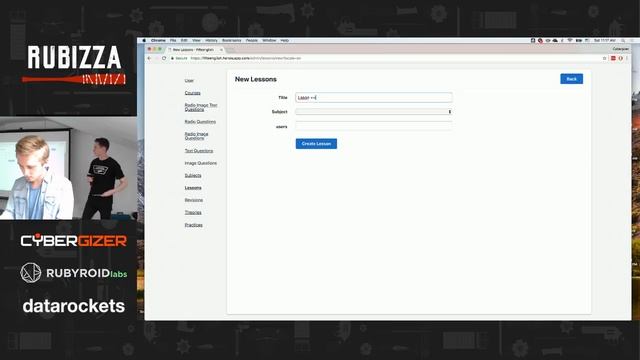Click the Create Lesson button
The width and height of the screenshot is (640, 360).
(316, 144)
